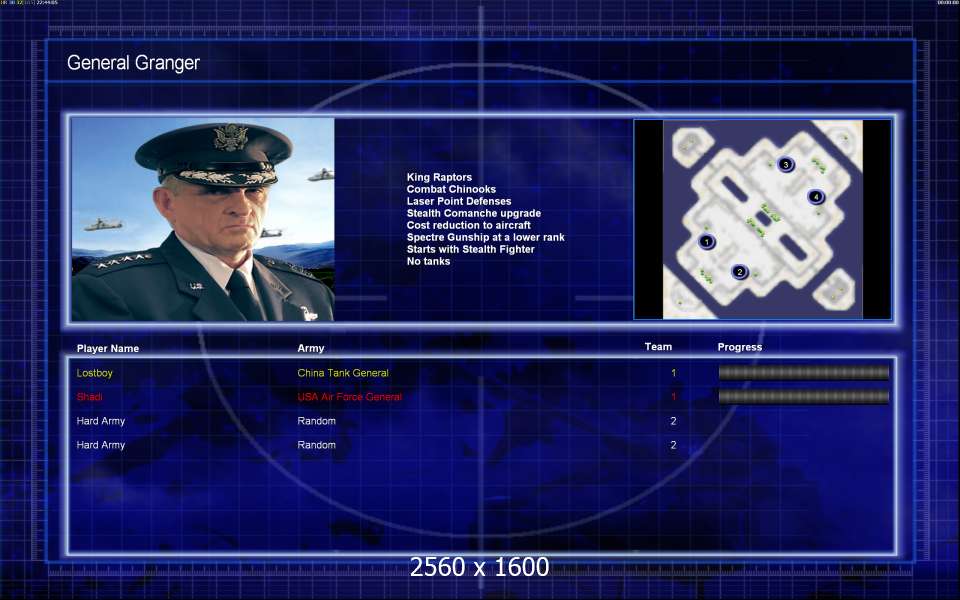Image resolution: width=960 pixels, height=600 pixels.
Task: Click Lostboy's loading progress bar
Action: tap(803, 373)
